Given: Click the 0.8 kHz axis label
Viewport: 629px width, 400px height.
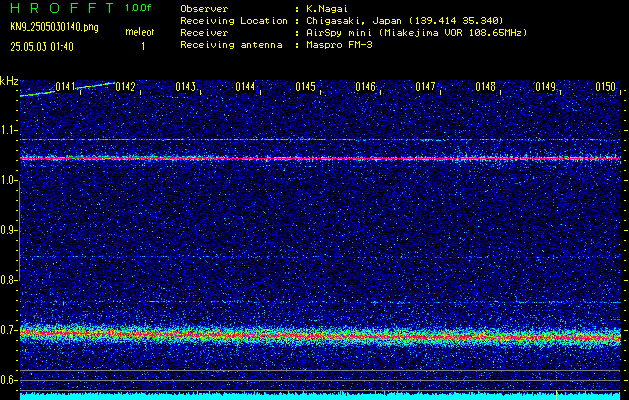Looking at the screenshot, I should (x=9, y=280).
